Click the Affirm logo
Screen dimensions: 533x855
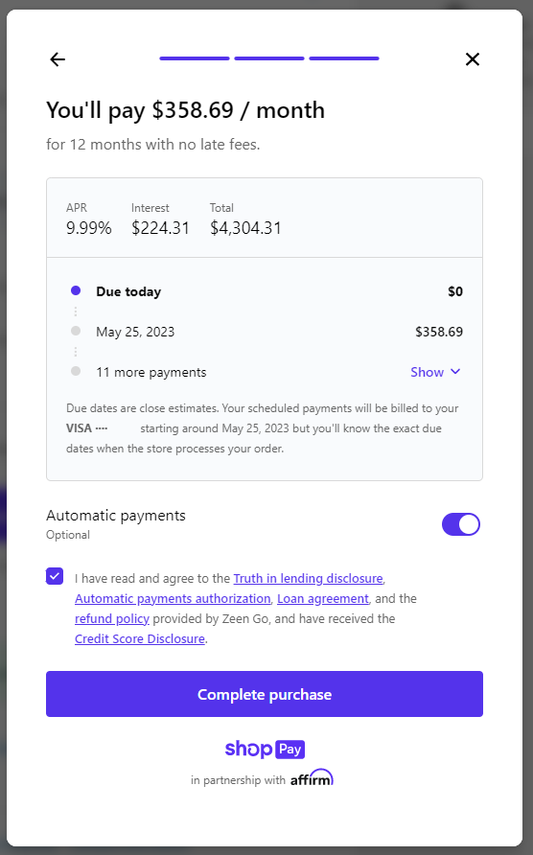[x=312, y=778]
